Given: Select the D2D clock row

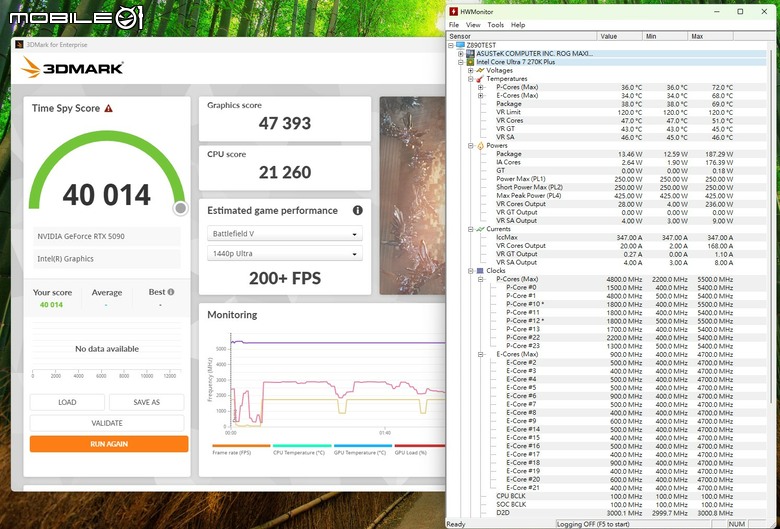Looking at the screenshot, I should tap(606, 513).
